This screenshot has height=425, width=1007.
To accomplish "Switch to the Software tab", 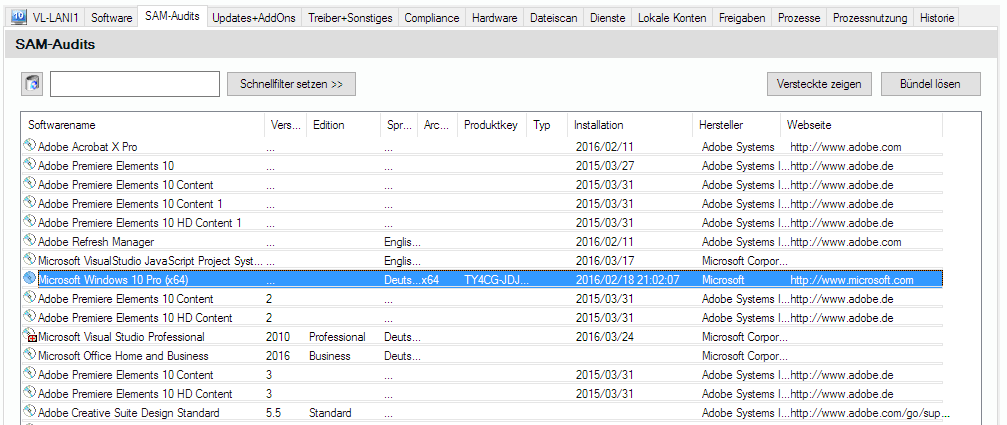I will click(111, 17).
